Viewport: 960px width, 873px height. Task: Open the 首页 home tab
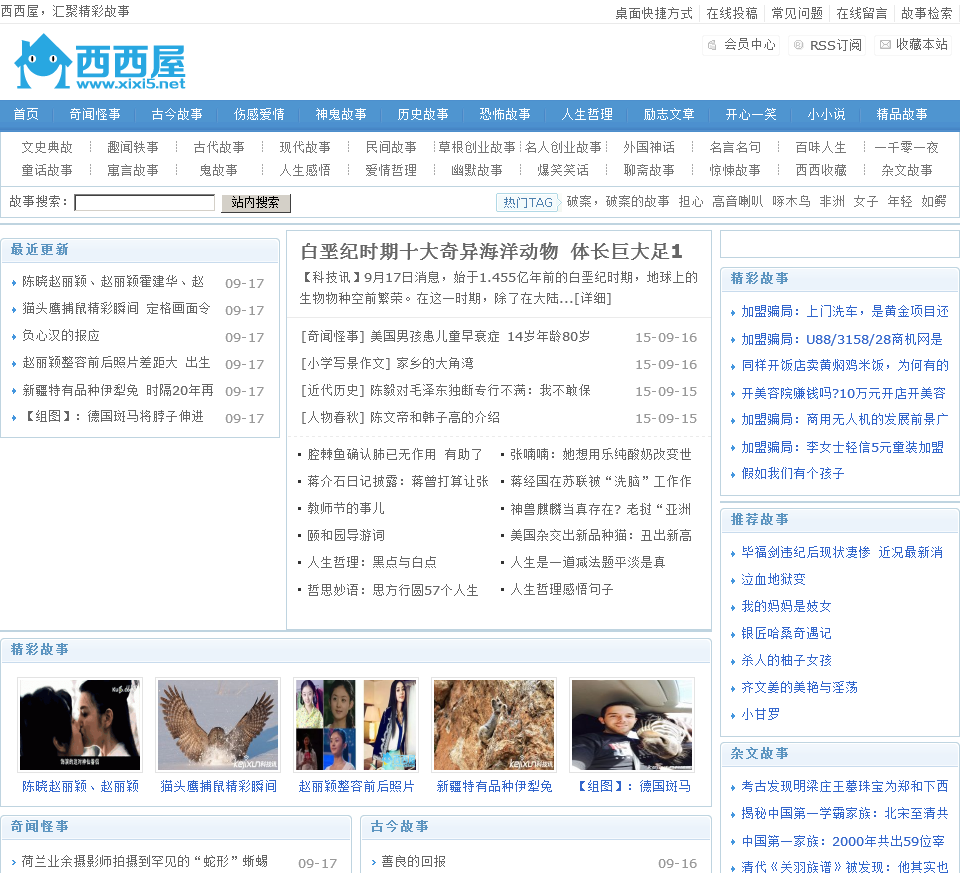[x=26, y=114]
